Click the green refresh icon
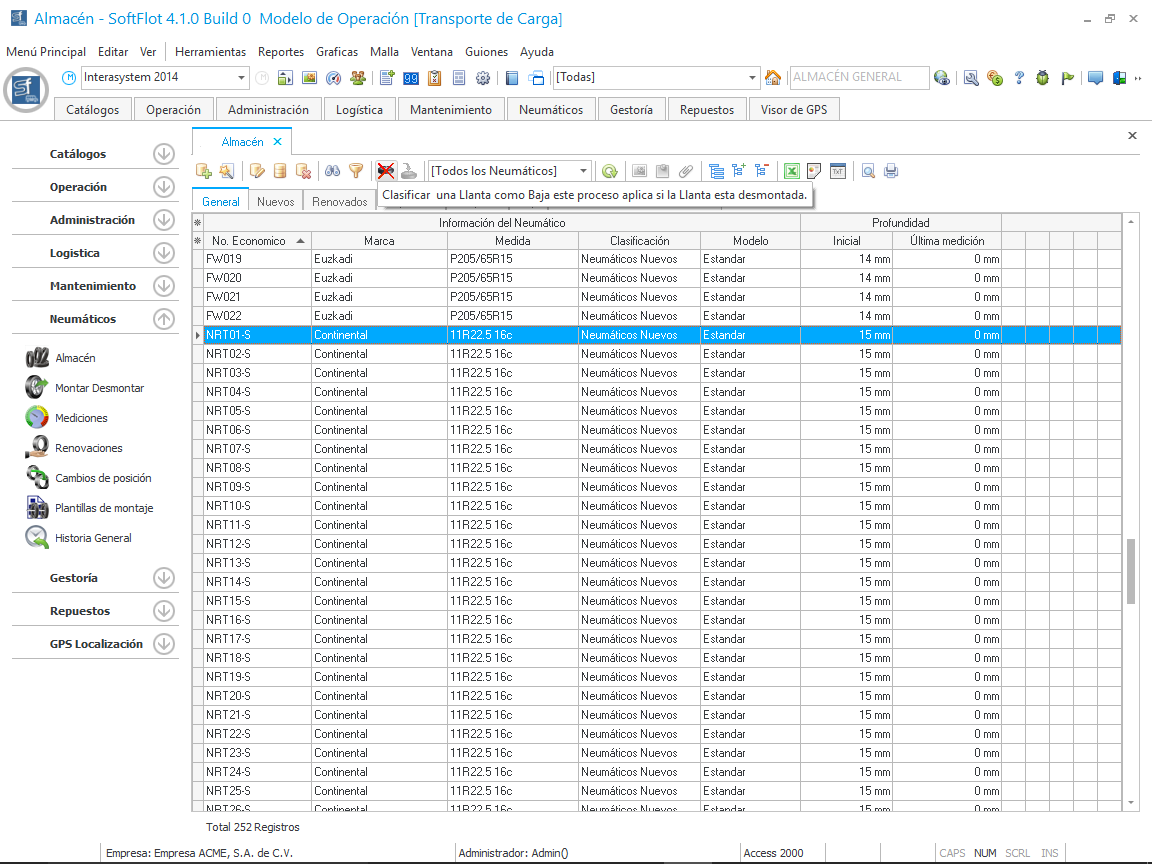The image size is (1152, 864). [609, 171]
